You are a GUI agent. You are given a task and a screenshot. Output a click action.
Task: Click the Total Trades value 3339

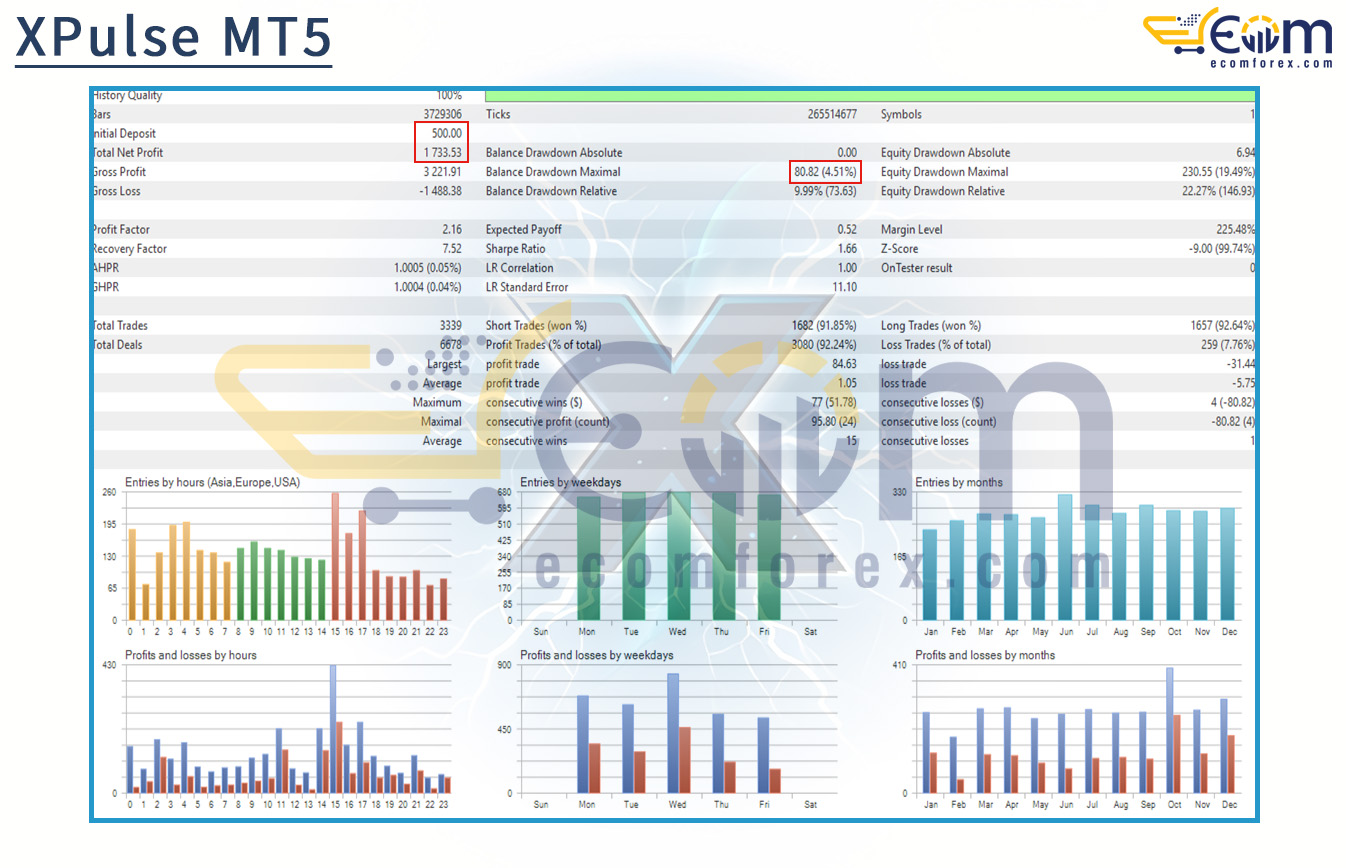449,326
